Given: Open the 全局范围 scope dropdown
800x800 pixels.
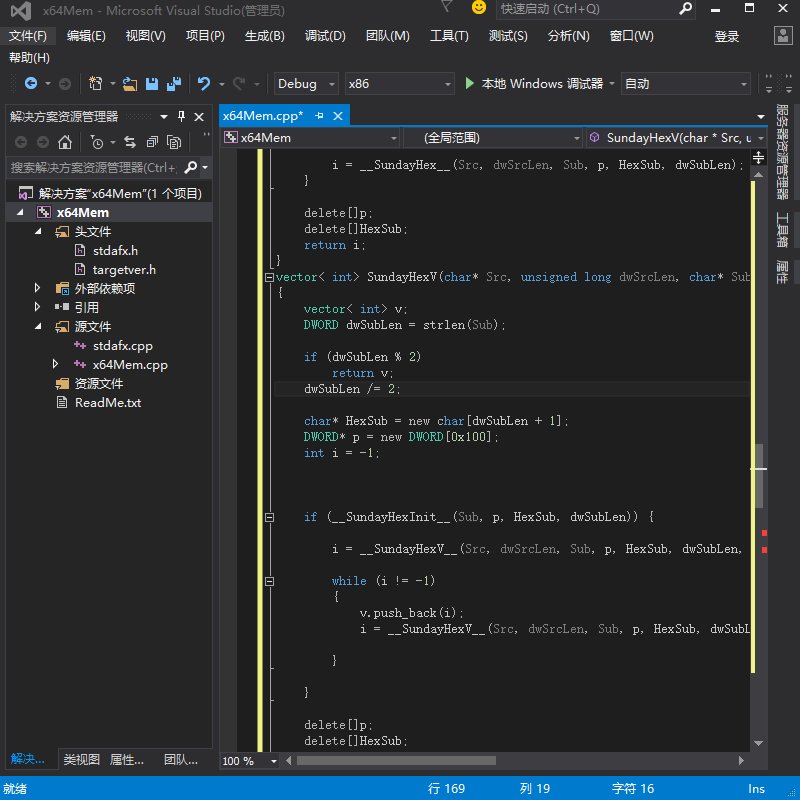Looking at the screenshot, I should pyautogui.click(x=493, y=138).
